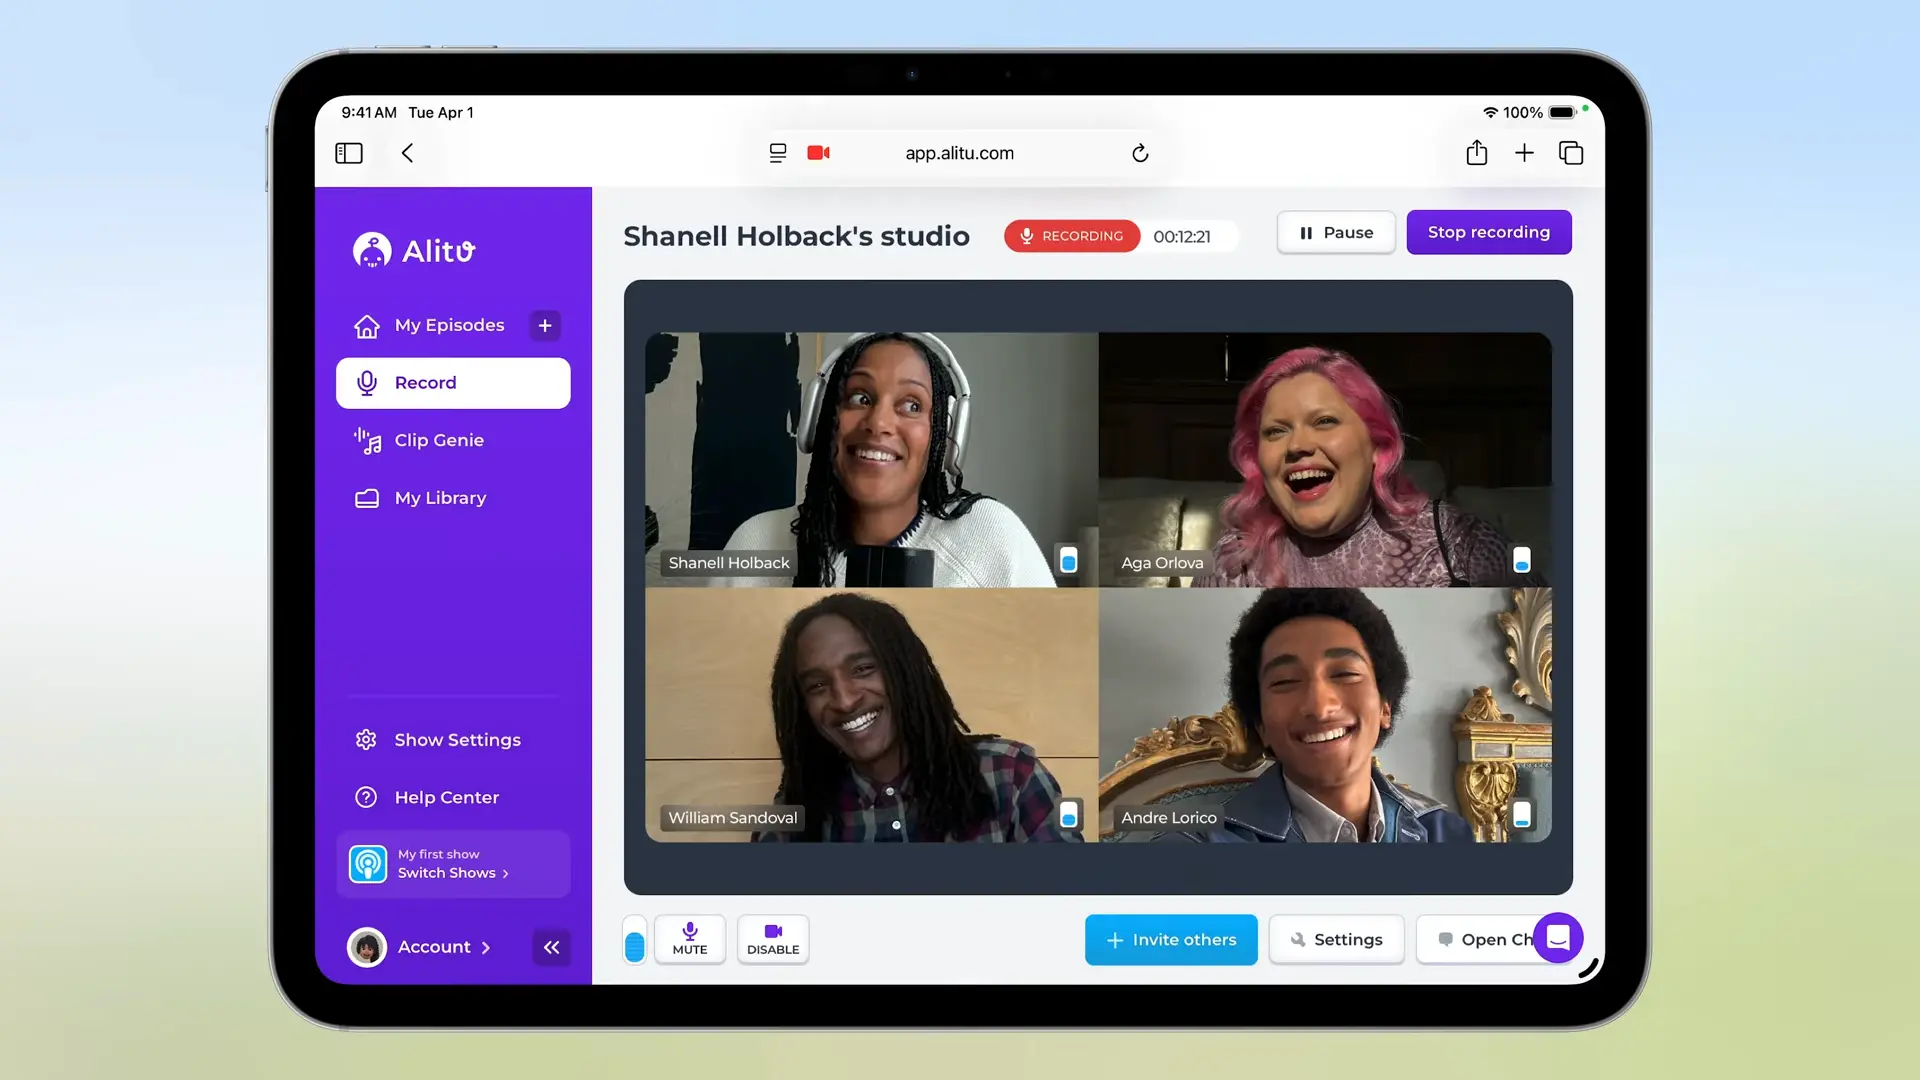
Task: Mute the microphone
Action: pyautogui.click(x=690, y=939)
